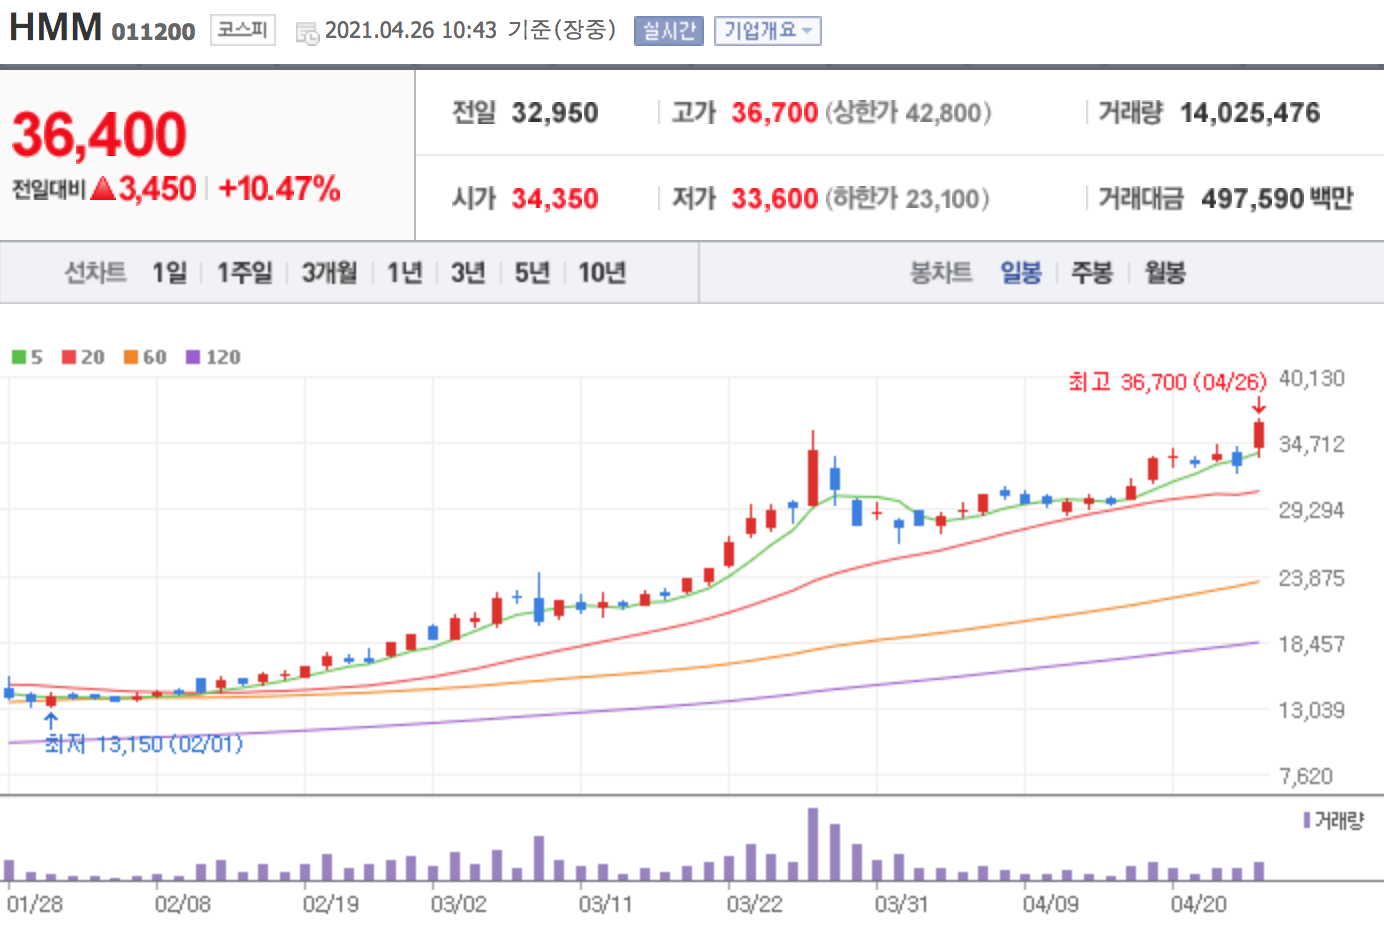Image resolution: width=1384 pixels, height=938 pixels.
Task: Switch to the 일봉 candle chart
Action: coord(1021,272)
